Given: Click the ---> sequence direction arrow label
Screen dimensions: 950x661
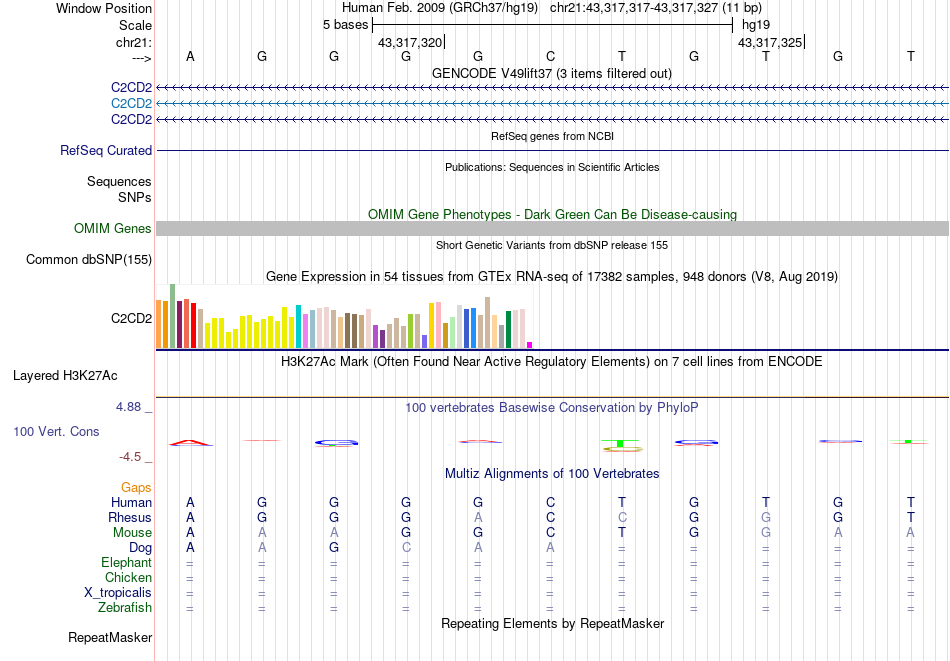Looking at the screenshot, I should pos(141,58).
